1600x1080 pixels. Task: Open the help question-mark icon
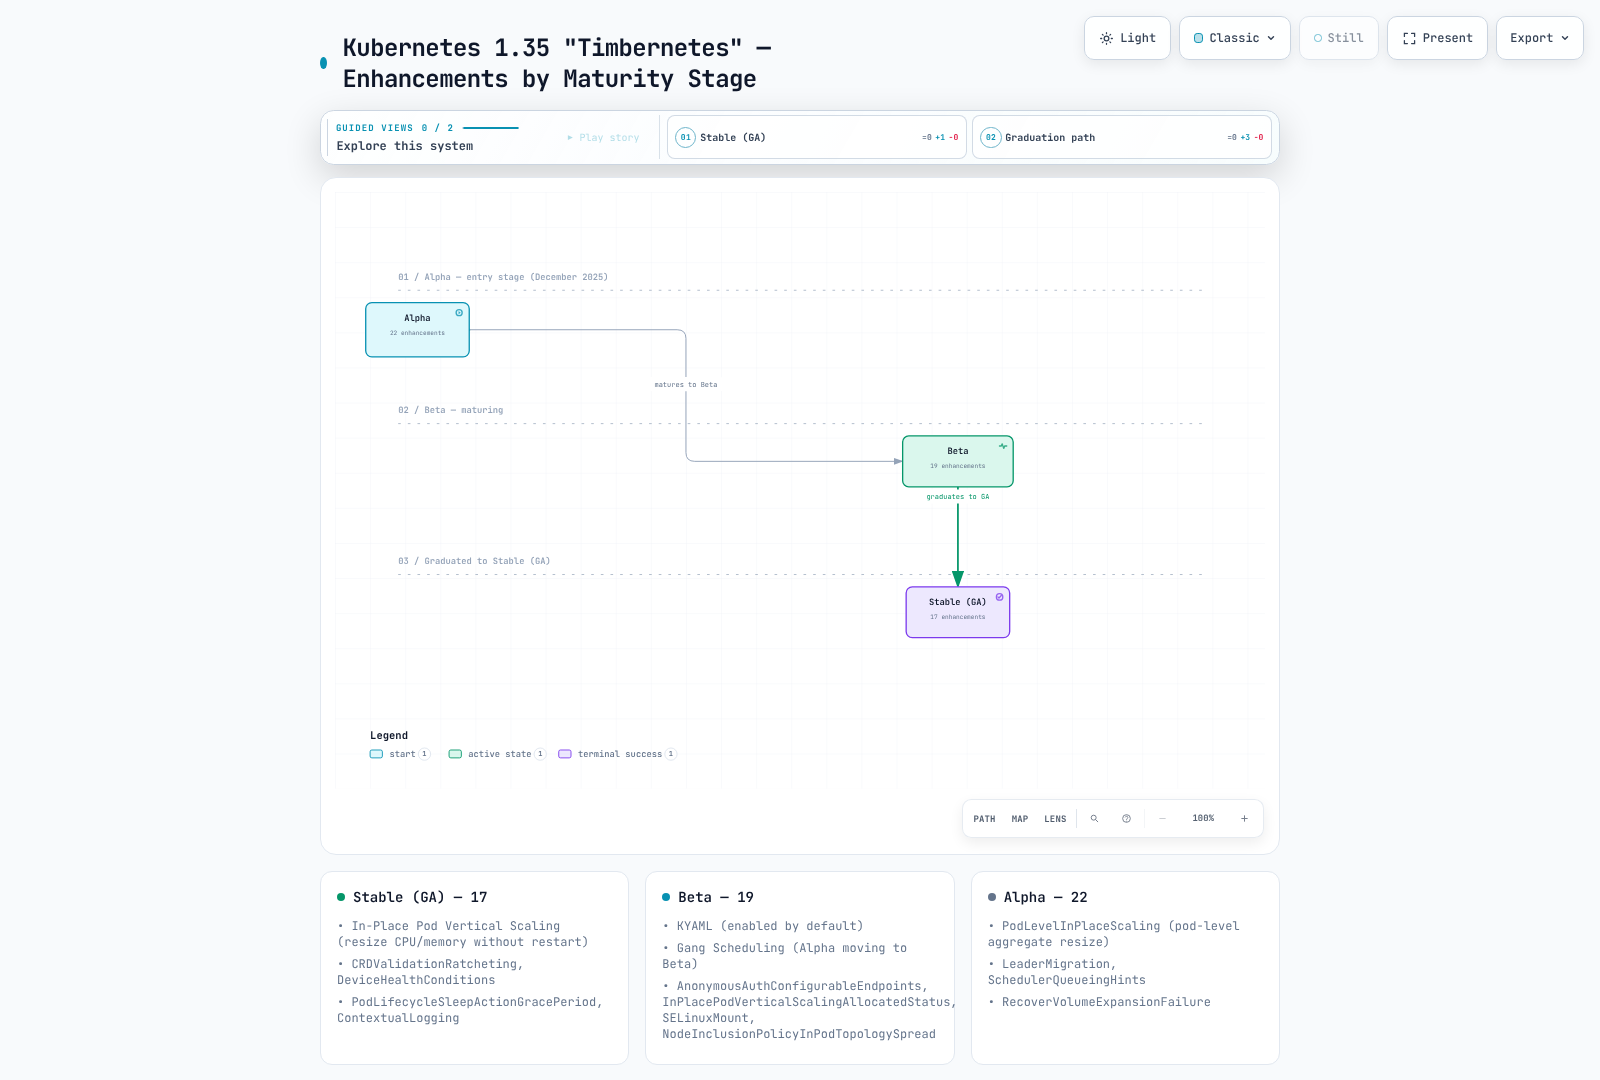(x=1126, y=819)
